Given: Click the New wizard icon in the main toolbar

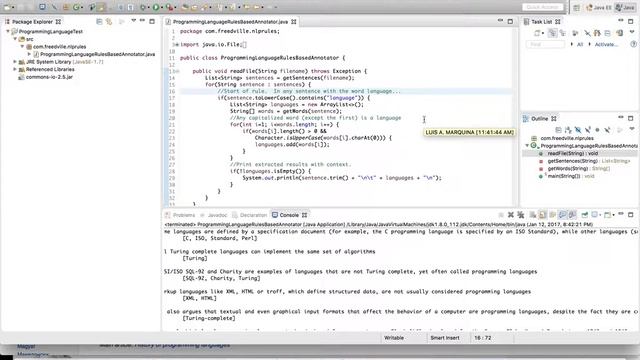Looking at the screenshot, I should click(x=7, y=7).
